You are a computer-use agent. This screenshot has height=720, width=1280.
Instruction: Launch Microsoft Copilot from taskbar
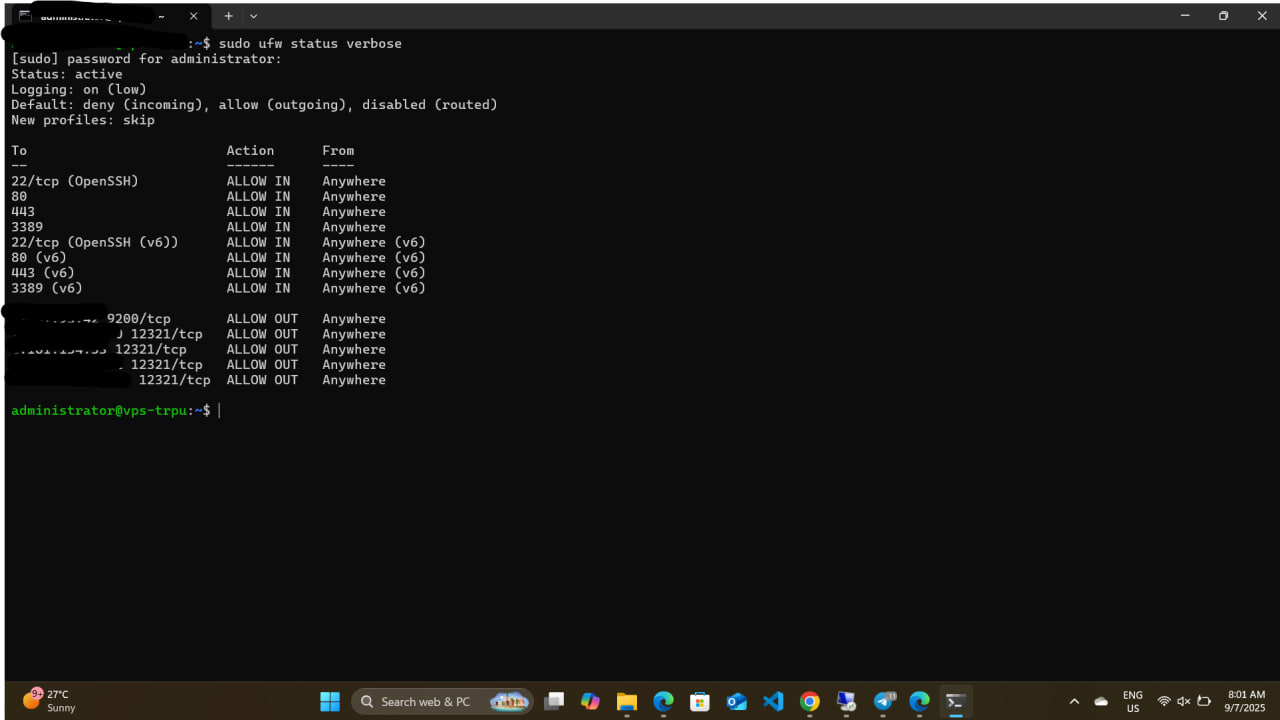(590, 702)
